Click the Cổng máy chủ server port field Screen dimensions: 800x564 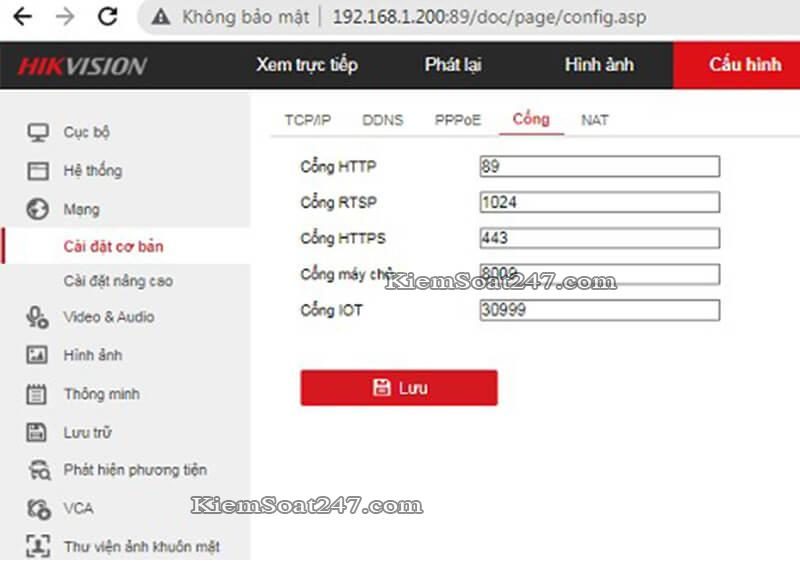(x=599, y=274)
